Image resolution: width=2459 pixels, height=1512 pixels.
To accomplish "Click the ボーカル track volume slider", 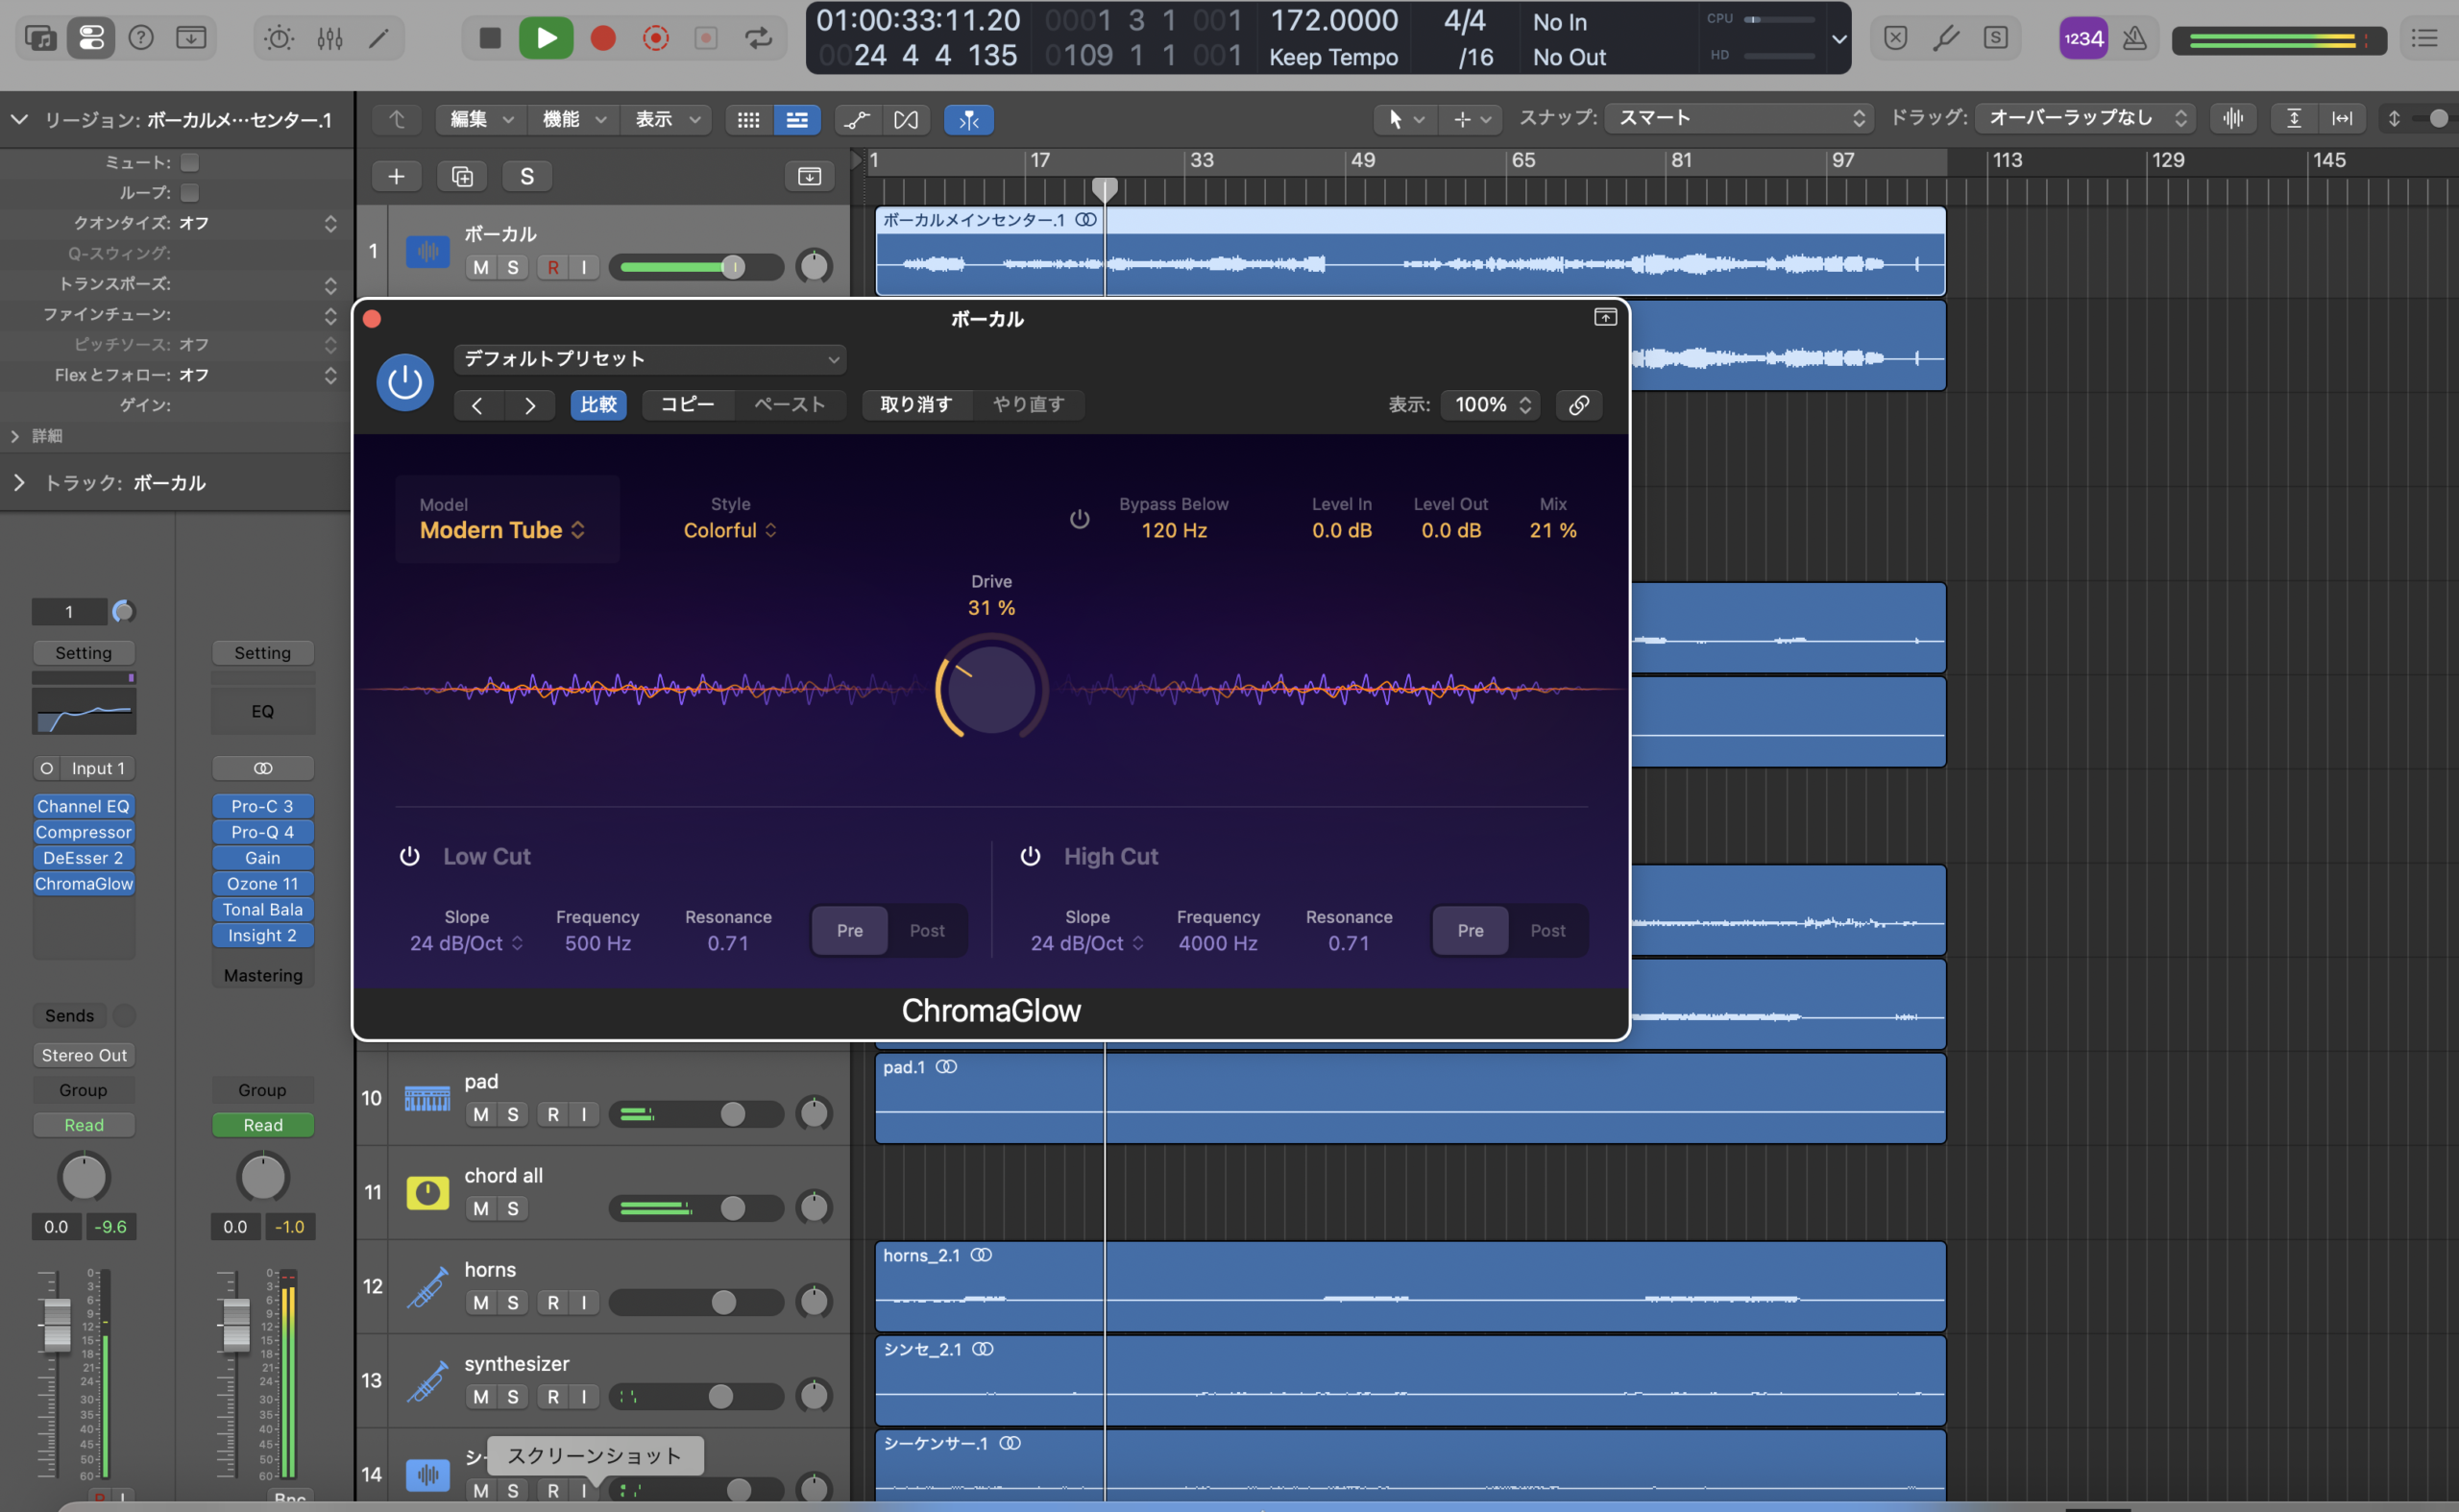I will pos(696,267).
